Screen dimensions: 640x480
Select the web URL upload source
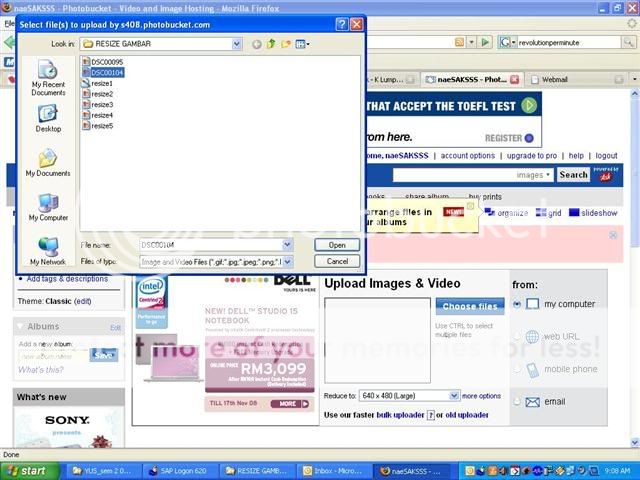tap(517, 336)
